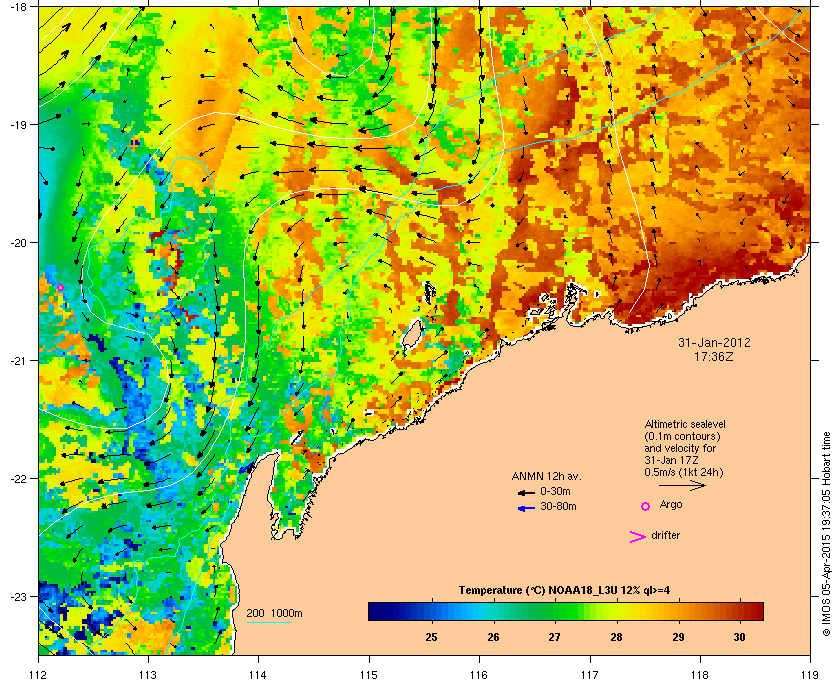840x680 pixels.
Task: Click the 'ANMN 12h av.' legend heading
Action: tap(546, 476)
